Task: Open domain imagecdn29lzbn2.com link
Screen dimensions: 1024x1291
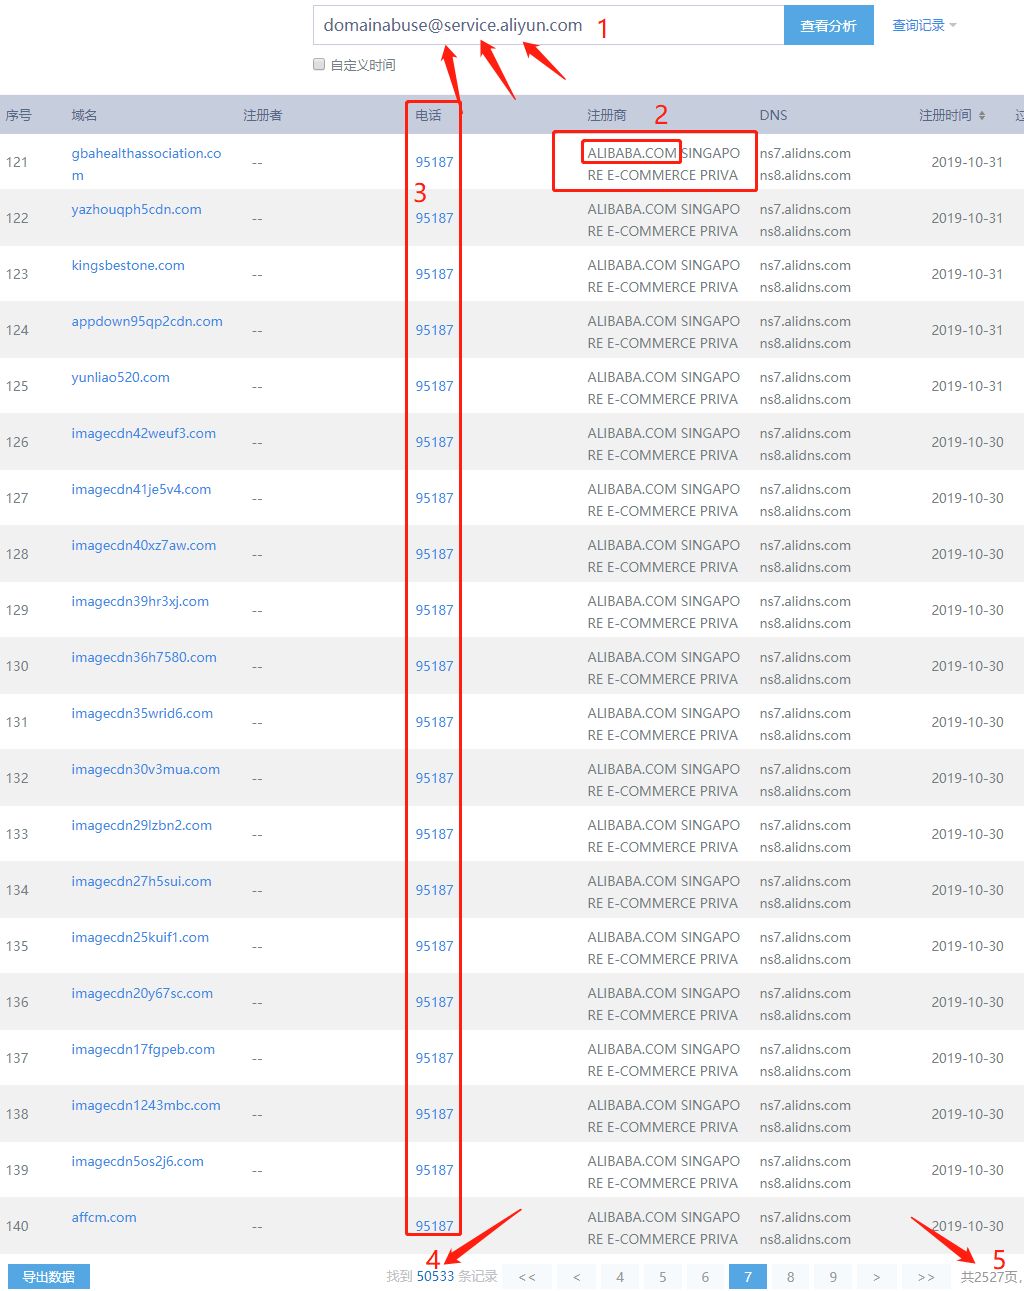Action: click(x=141, y=825)
